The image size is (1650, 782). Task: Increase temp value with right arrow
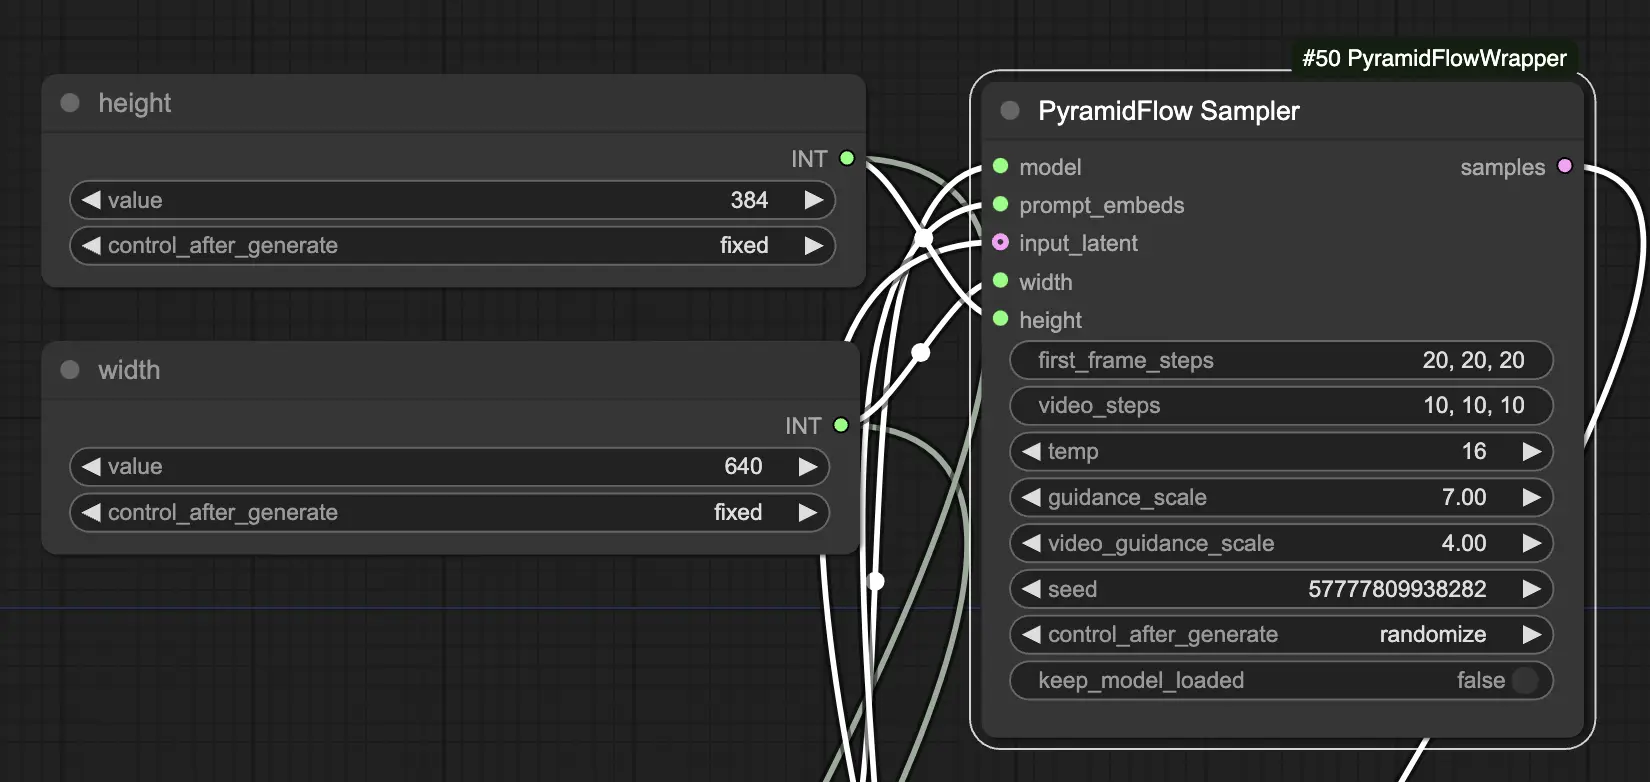[x=1532, y=451]
